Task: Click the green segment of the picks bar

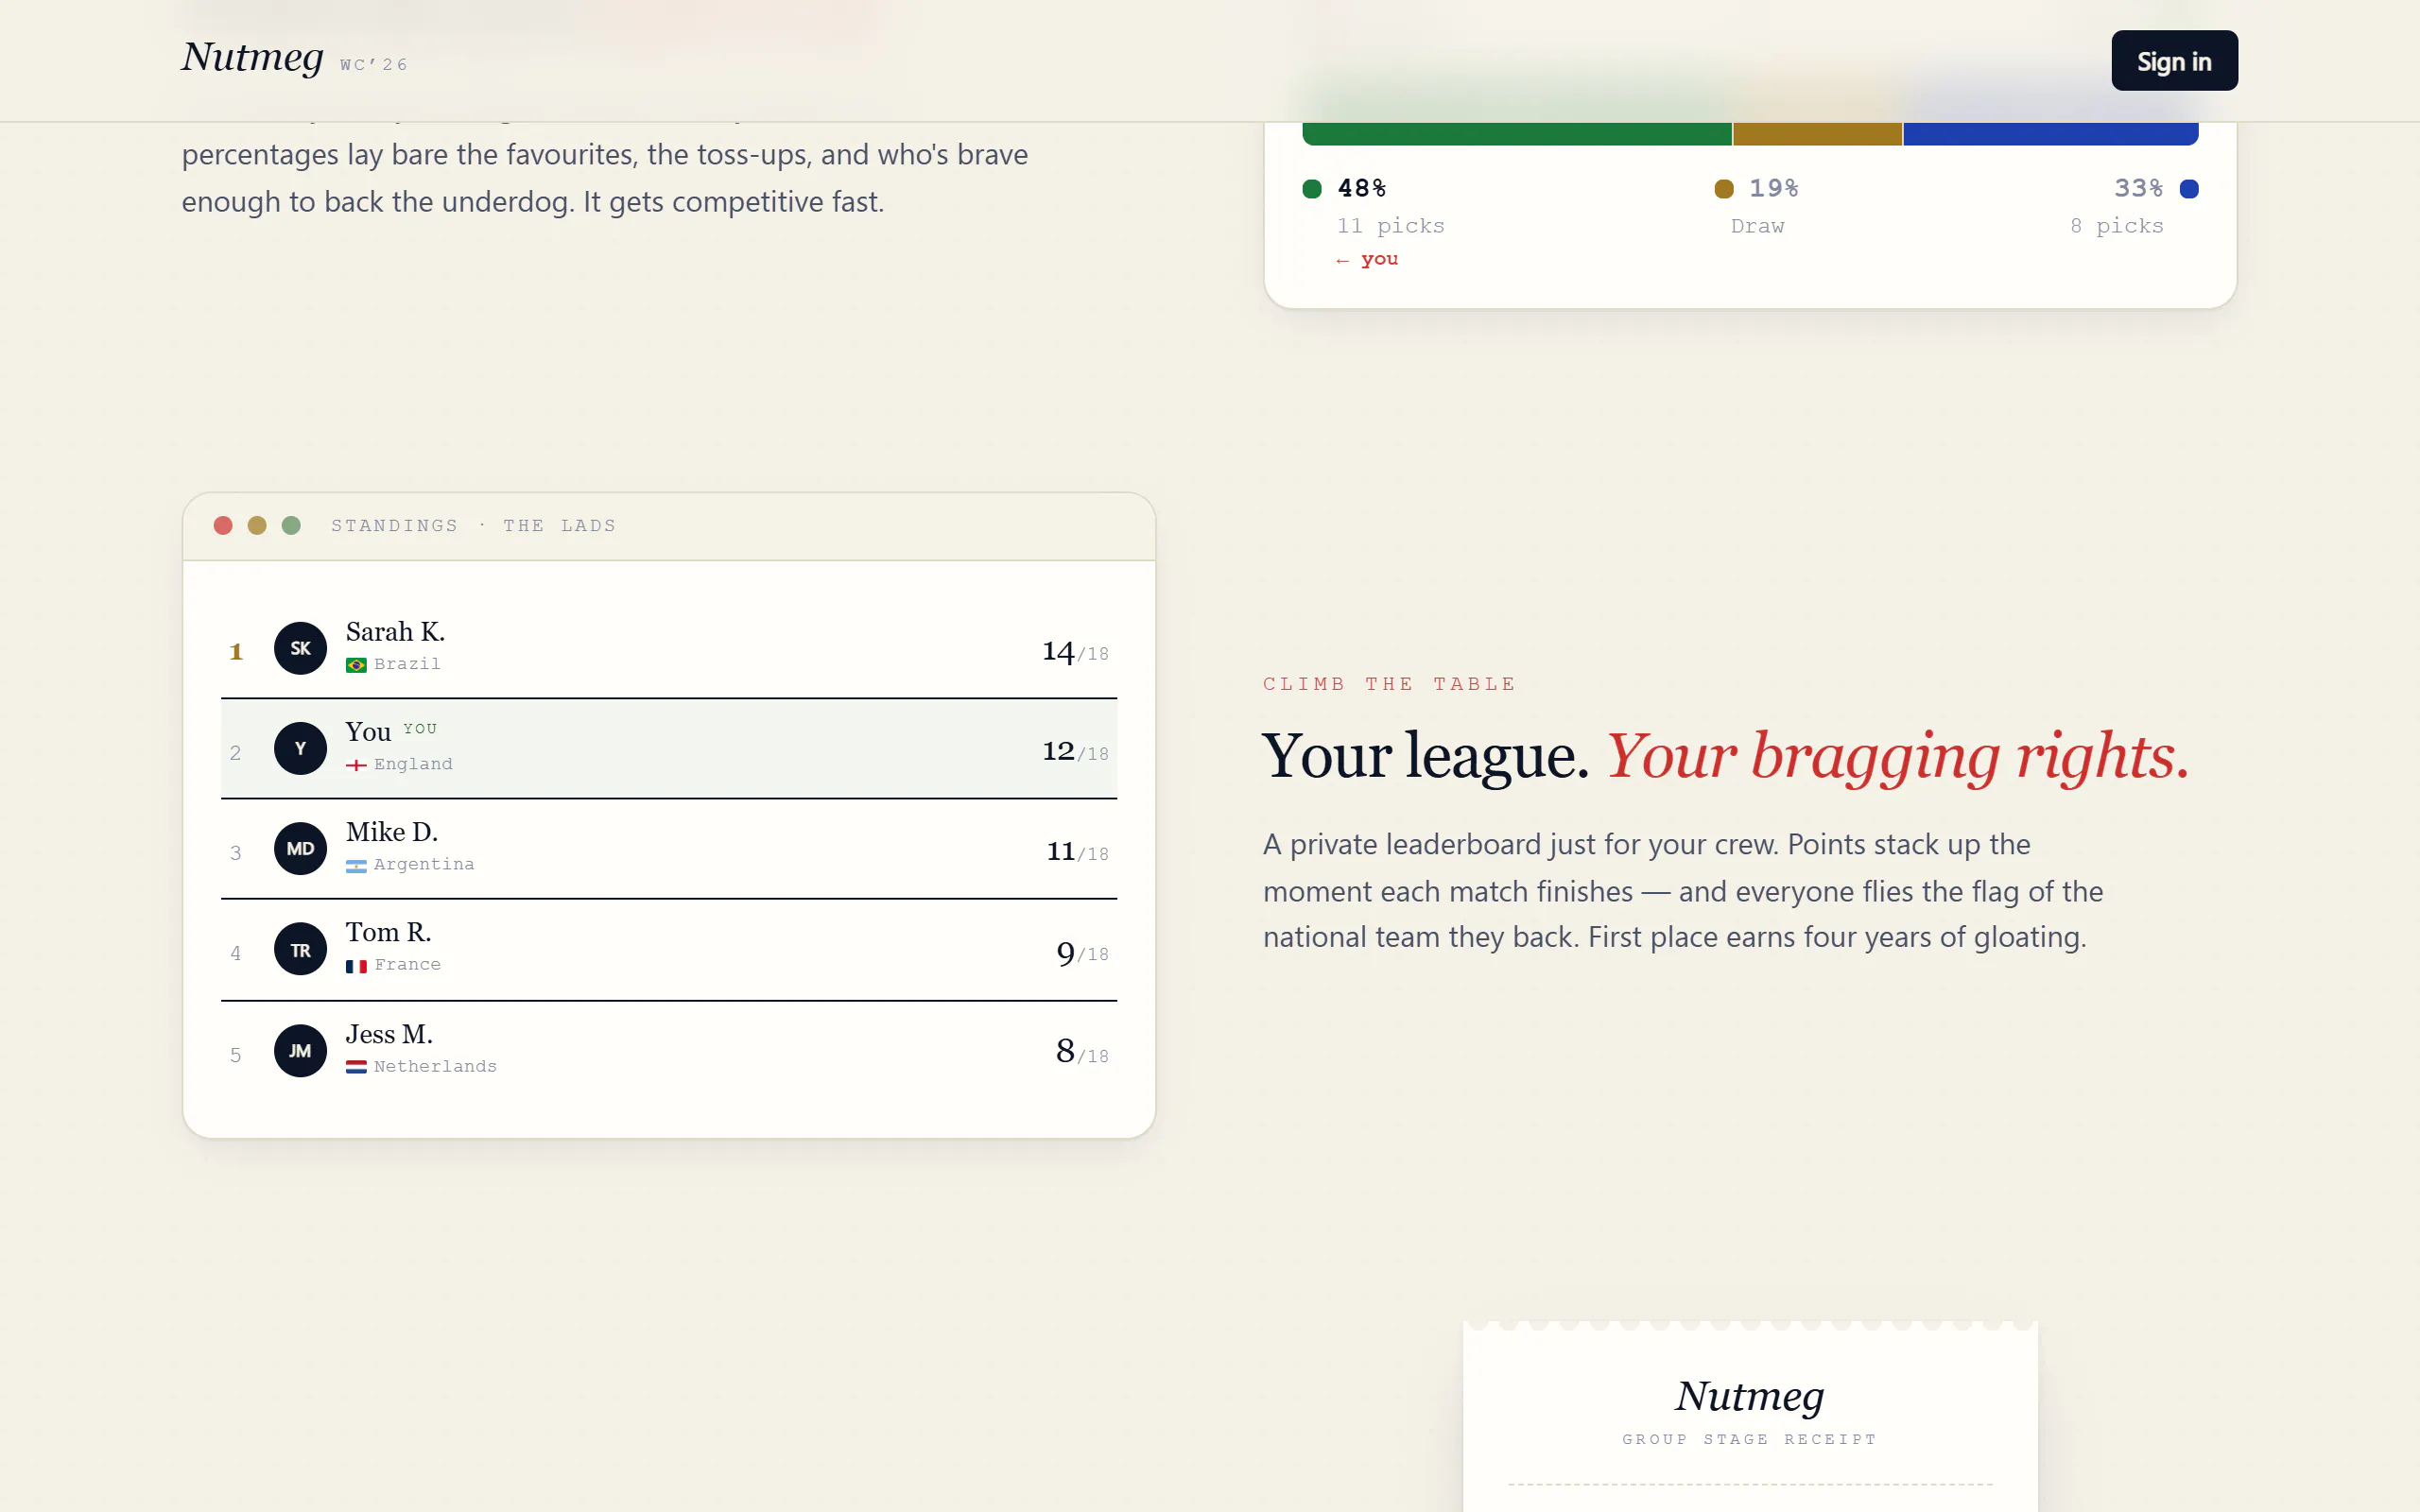Action: pos(1517,134)
